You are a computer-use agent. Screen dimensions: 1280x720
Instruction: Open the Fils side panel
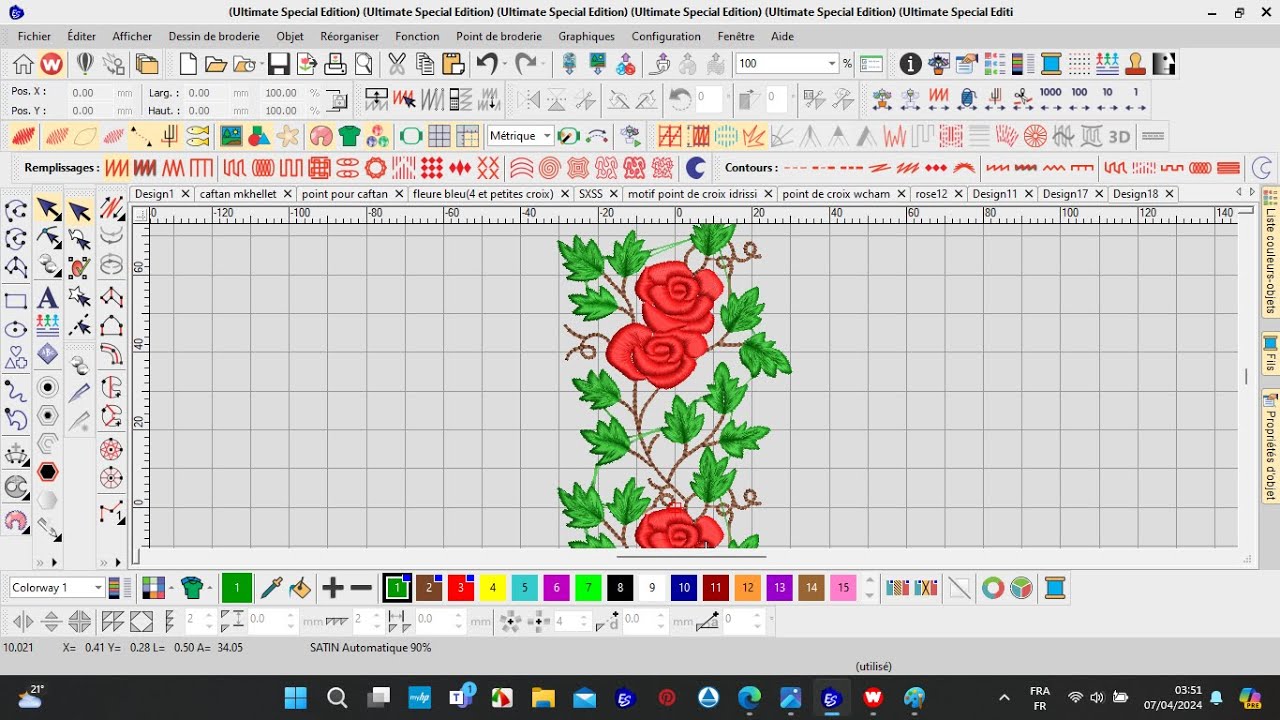1271,354
